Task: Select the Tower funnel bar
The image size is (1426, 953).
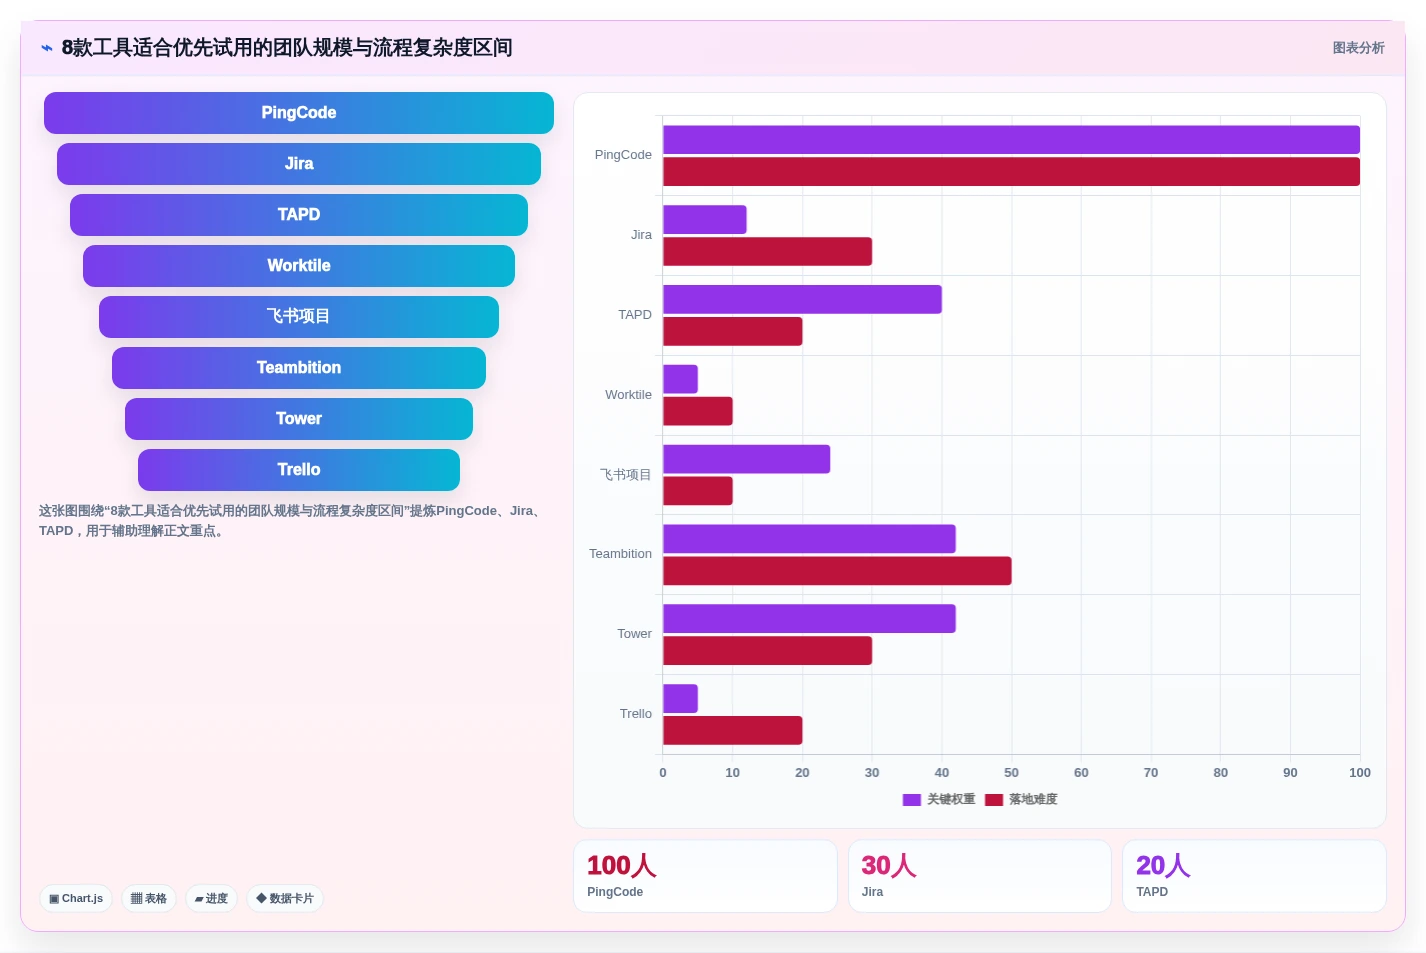Action: tap(299, 419)
